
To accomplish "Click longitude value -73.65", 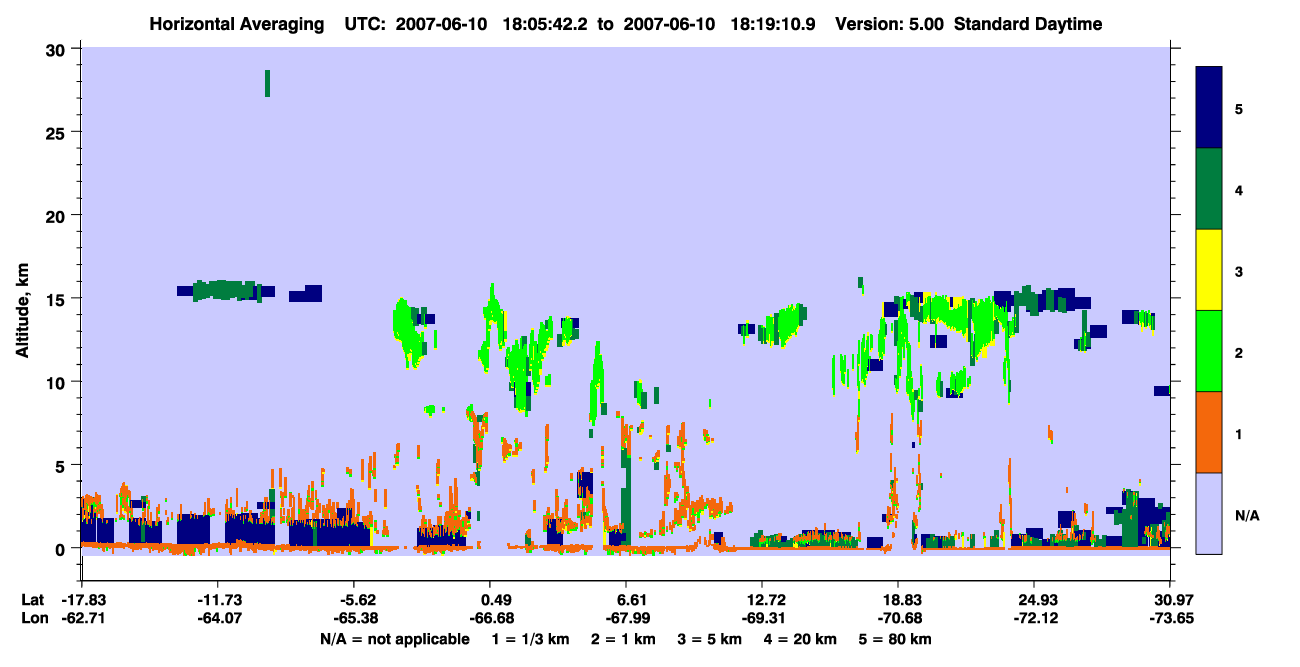I will pos(1170,618).
